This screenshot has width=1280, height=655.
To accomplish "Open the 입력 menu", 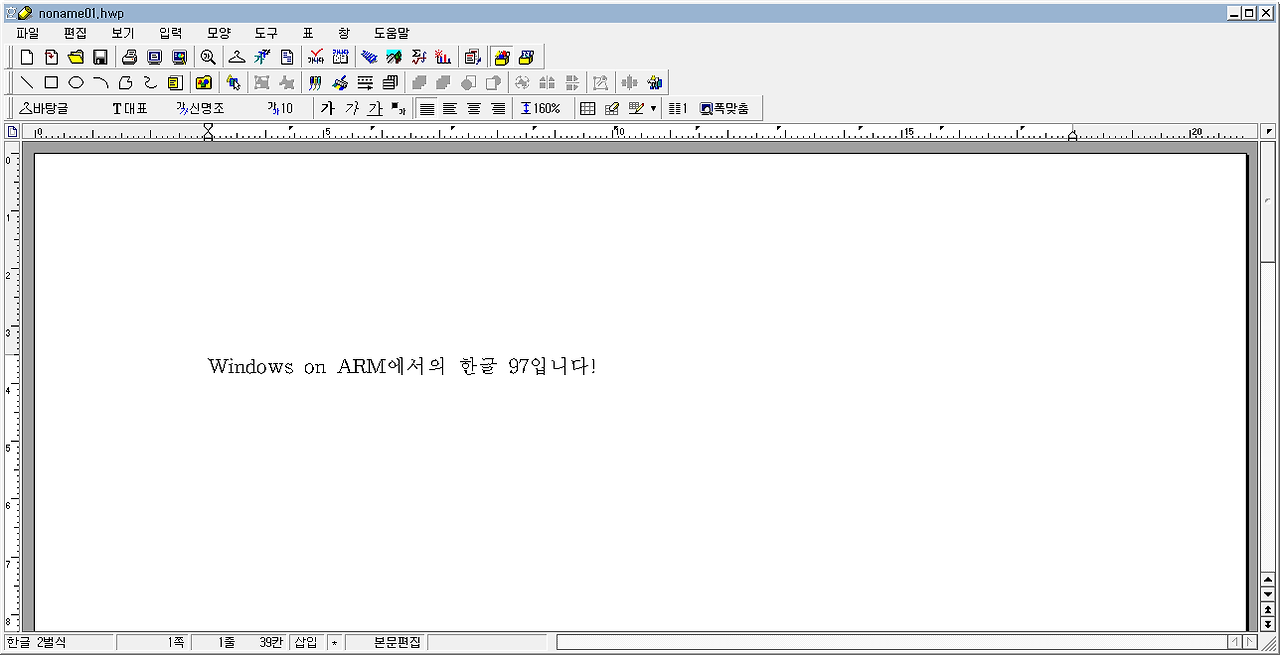I will coord(171,33).
